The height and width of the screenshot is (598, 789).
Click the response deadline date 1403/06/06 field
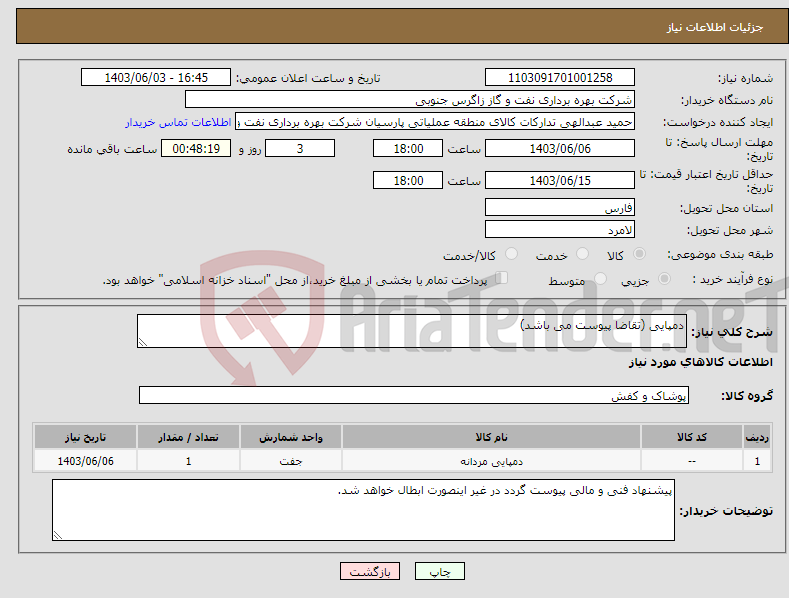[x=560, y=148]
